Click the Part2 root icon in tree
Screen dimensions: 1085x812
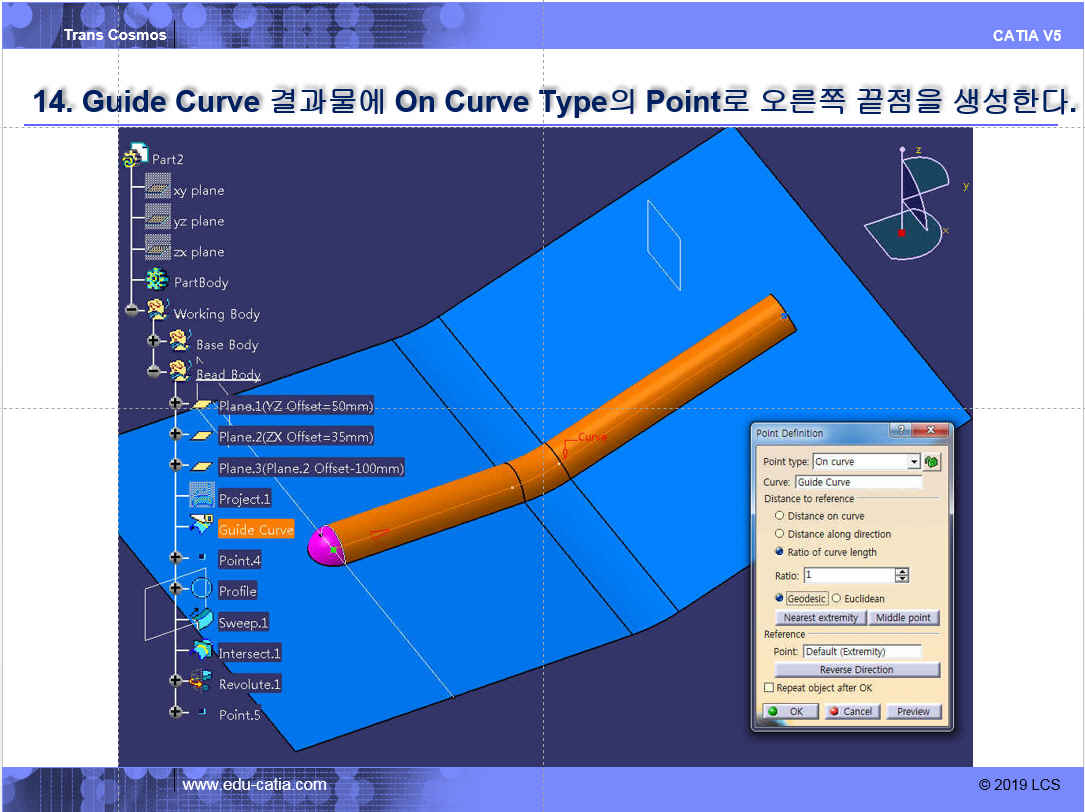click(134, 158)
